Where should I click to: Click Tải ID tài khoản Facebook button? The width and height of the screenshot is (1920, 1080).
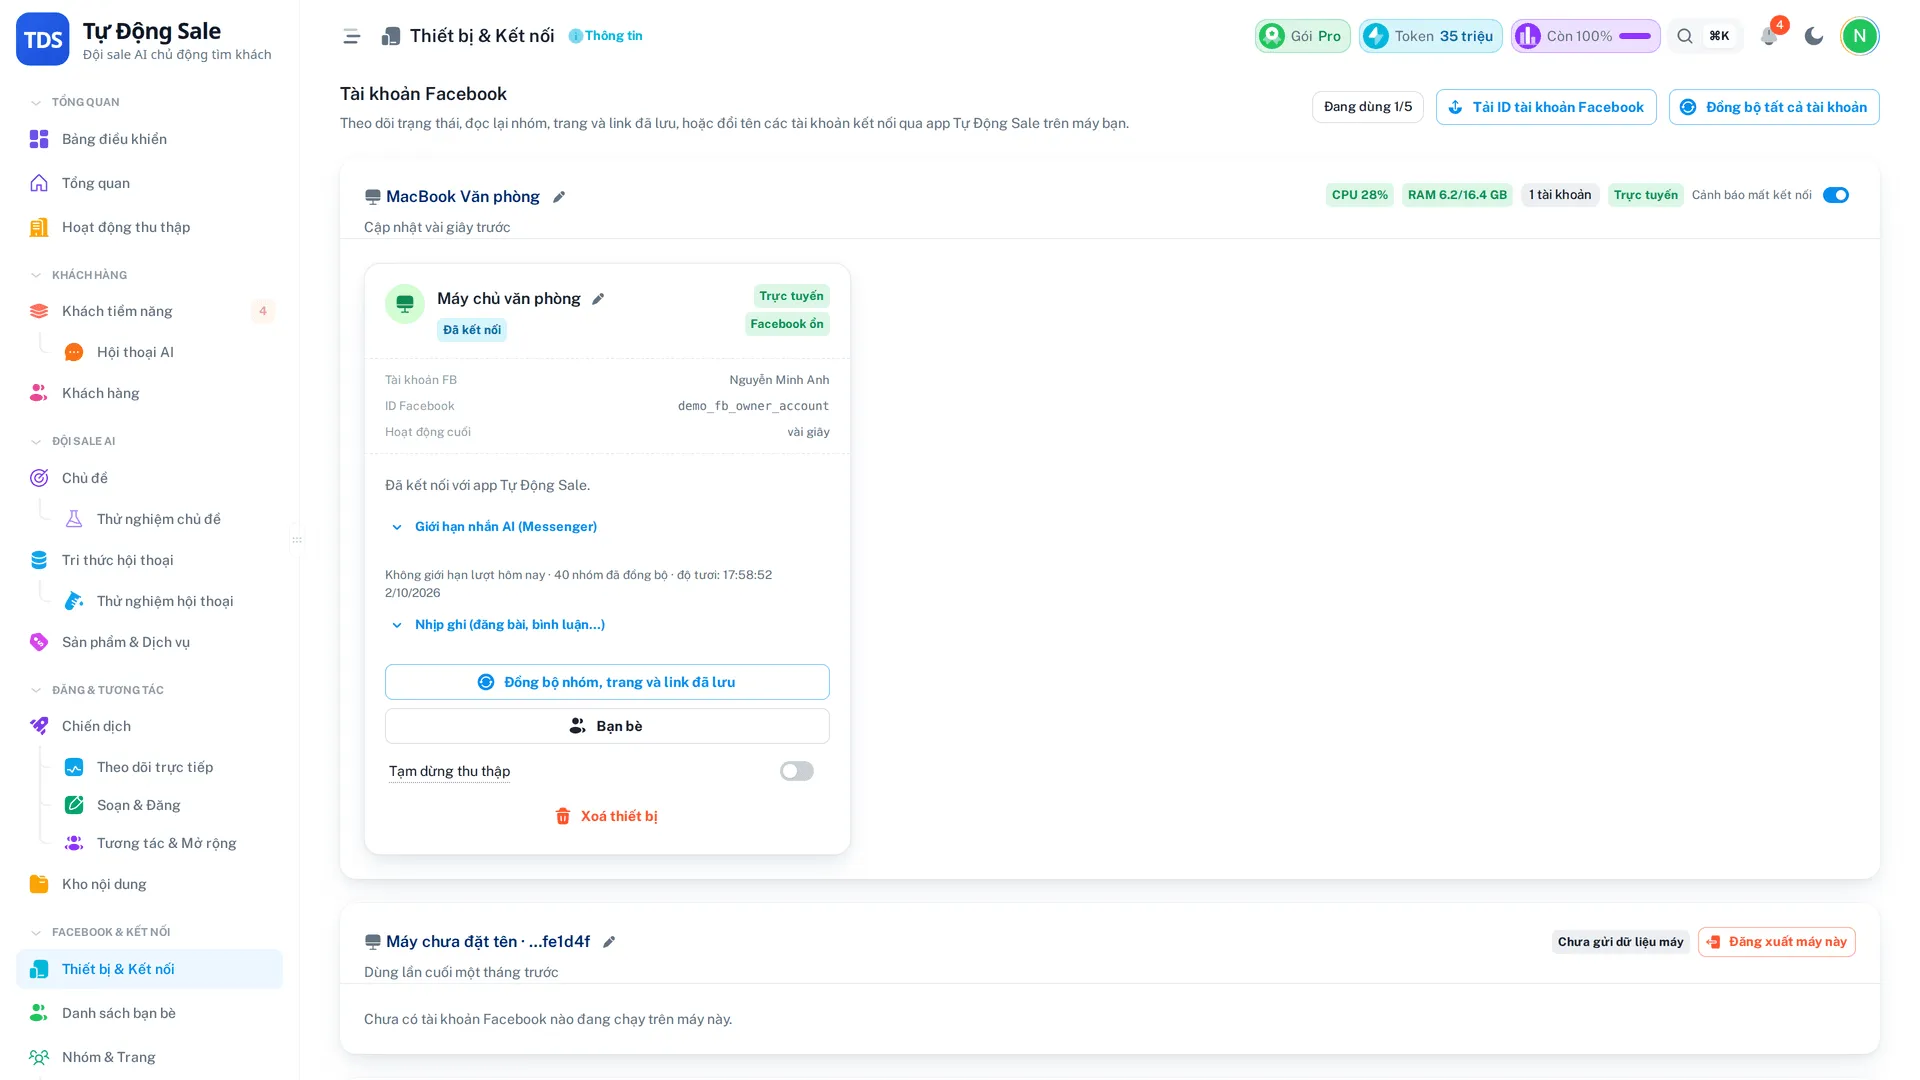(1546, 107)
